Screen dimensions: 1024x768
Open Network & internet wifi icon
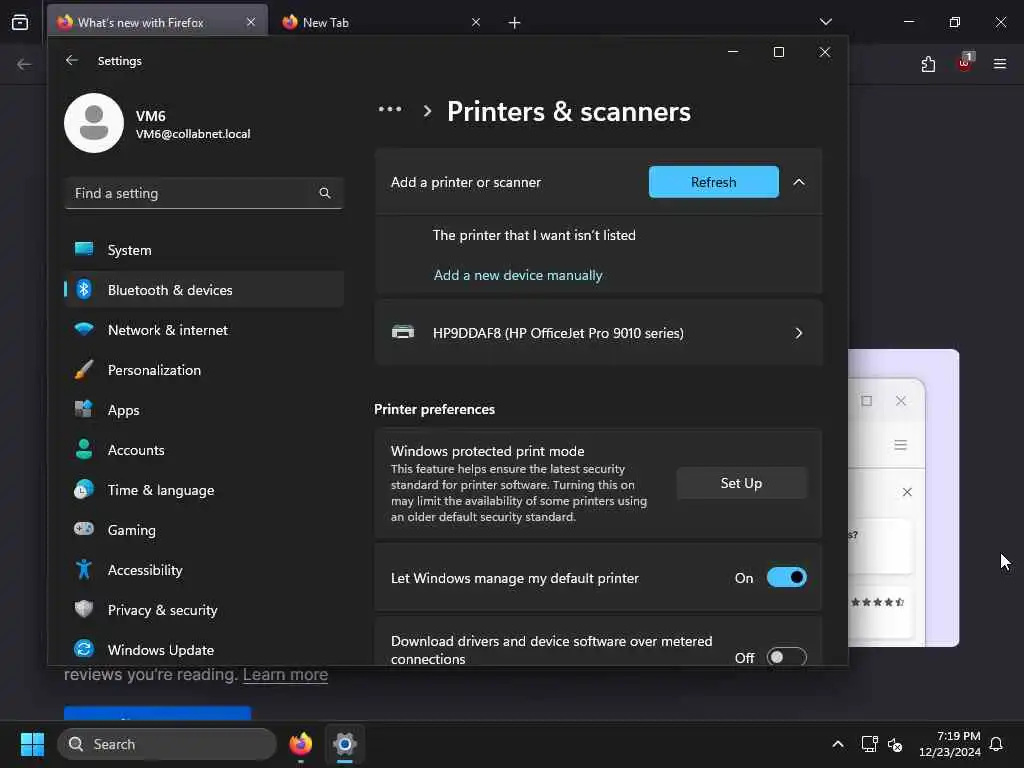[84, 329]
